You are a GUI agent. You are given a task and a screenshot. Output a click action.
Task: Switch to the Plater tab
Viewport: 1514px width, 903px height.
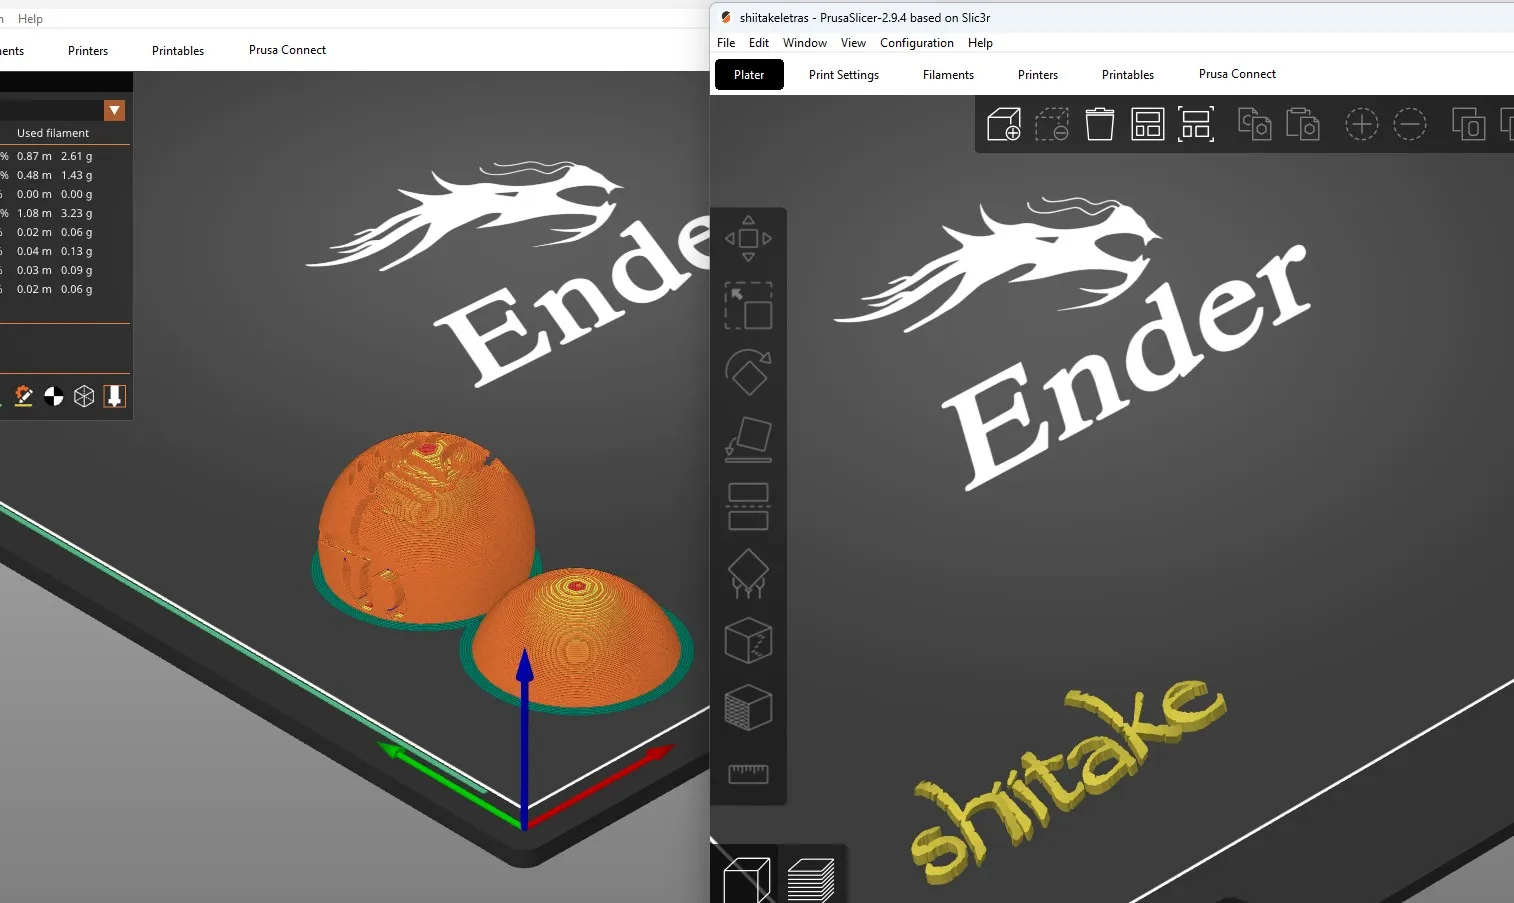749,75
